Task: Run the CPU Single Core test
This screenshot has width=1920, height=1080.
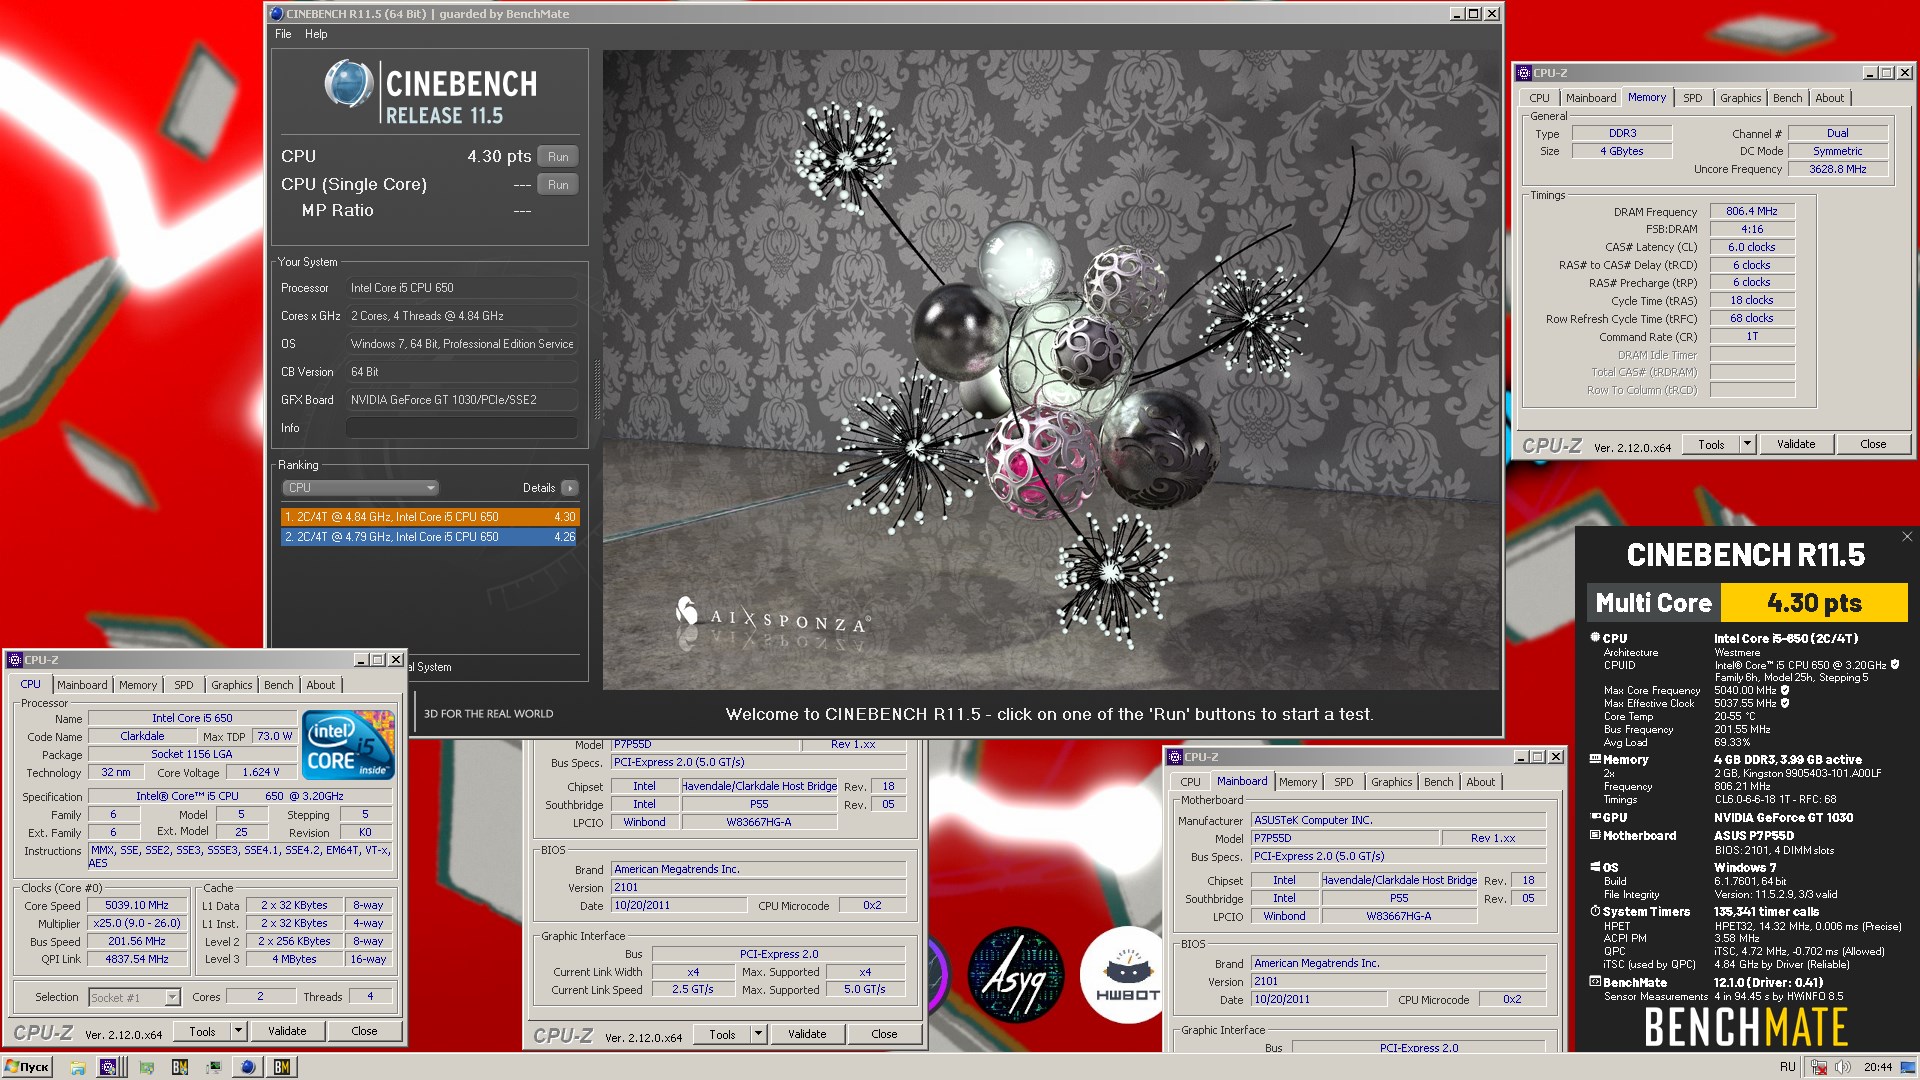Action: 558,185
